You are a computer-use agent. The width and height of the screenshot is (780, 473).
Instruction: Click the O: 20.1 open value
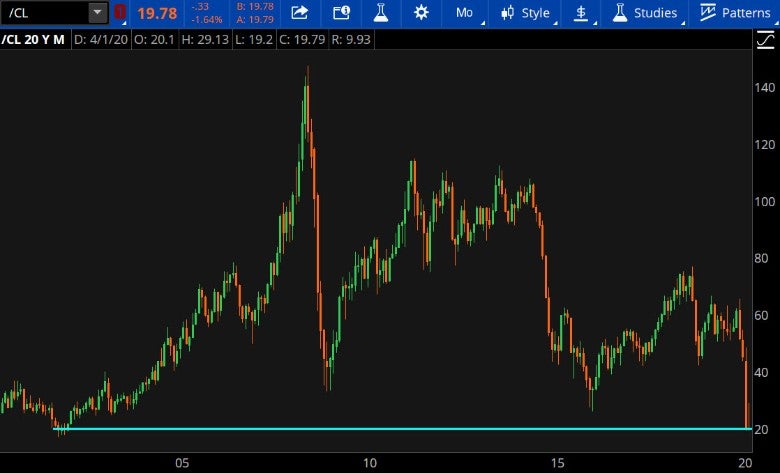click(x=154, y=40)
